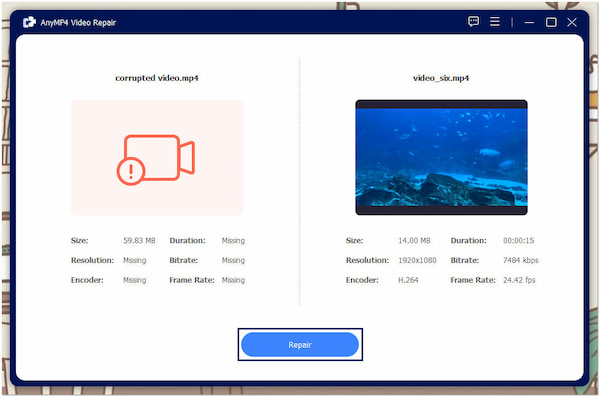Select the corrupted video.mp4 file name
The height and width of the screenshot is (397, 600).
coord(157,78)
